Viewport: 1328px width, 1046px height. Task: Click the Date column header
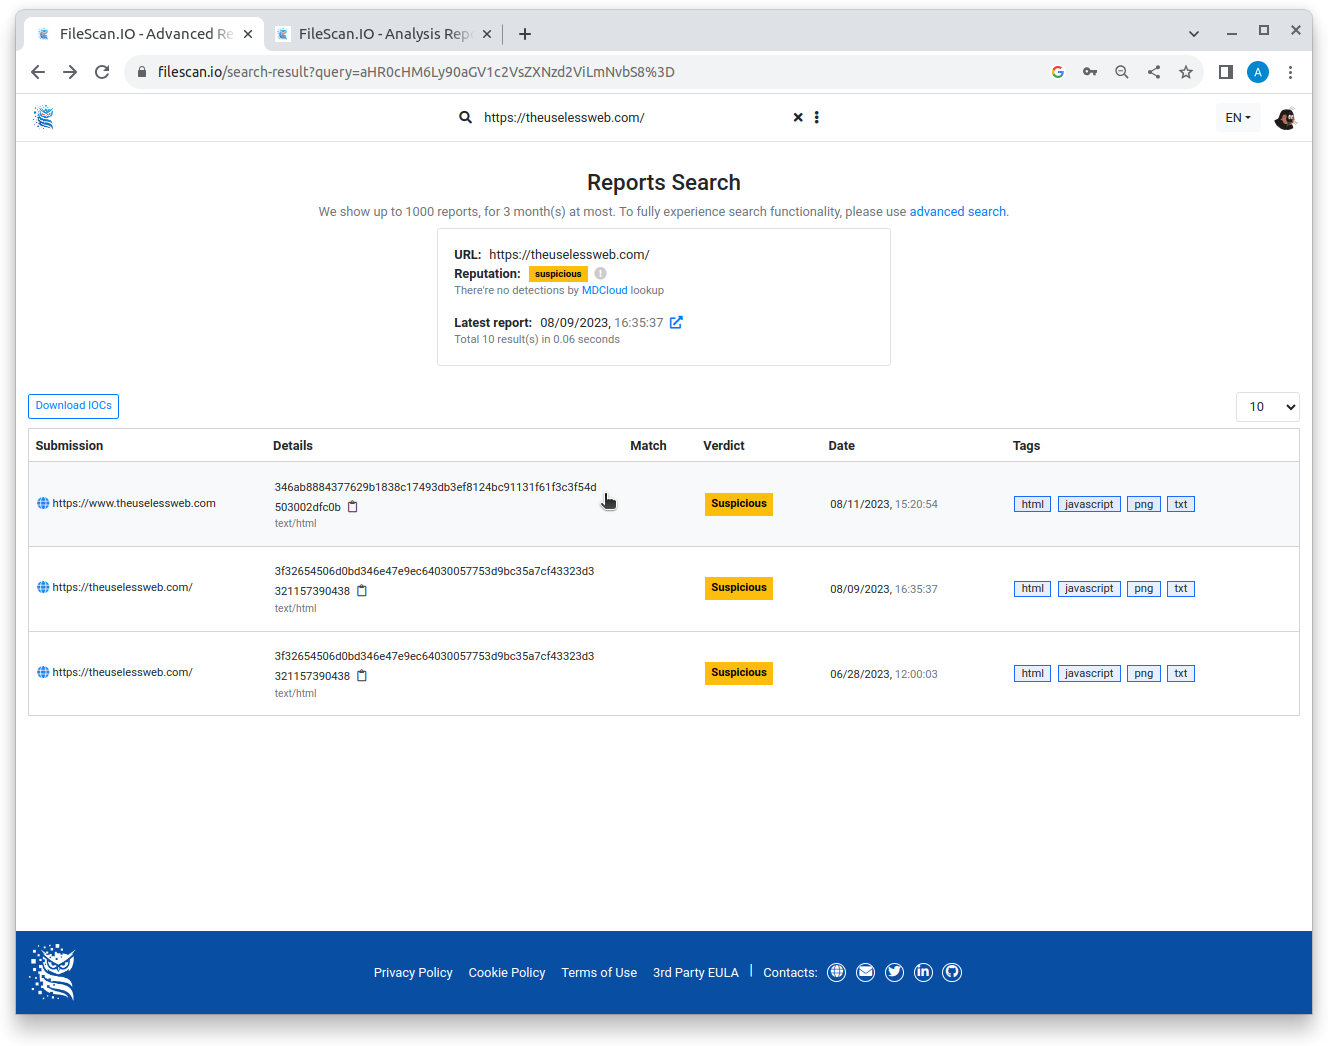(842, 446)
